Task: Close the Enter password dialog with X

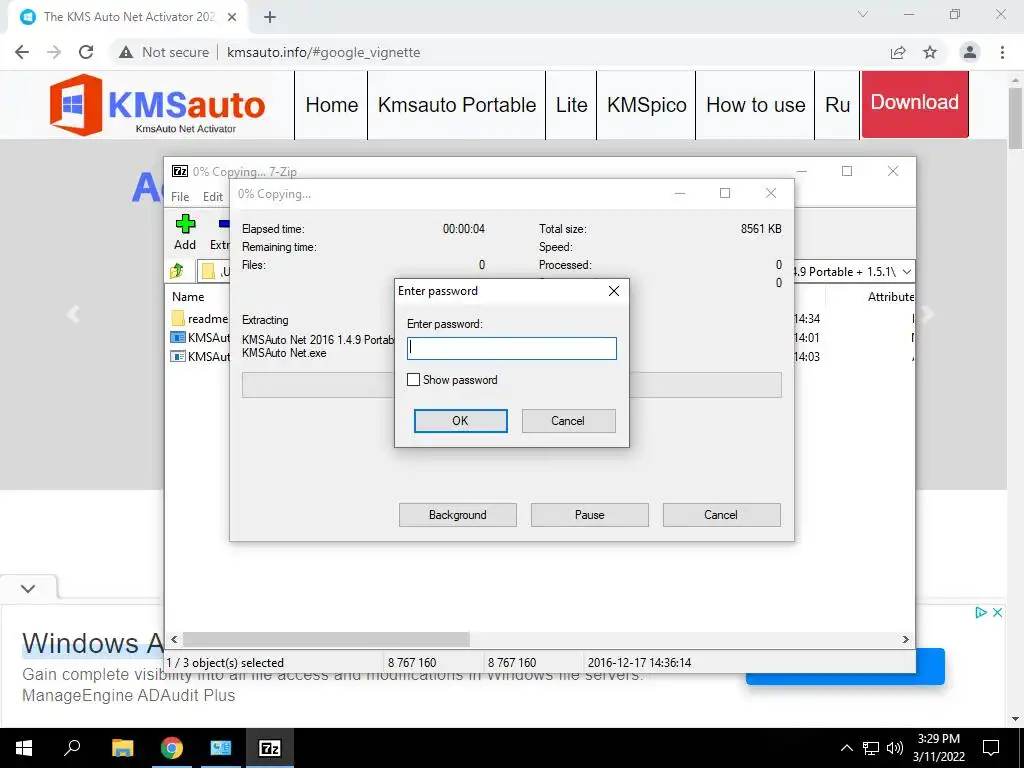Action: 614,291
